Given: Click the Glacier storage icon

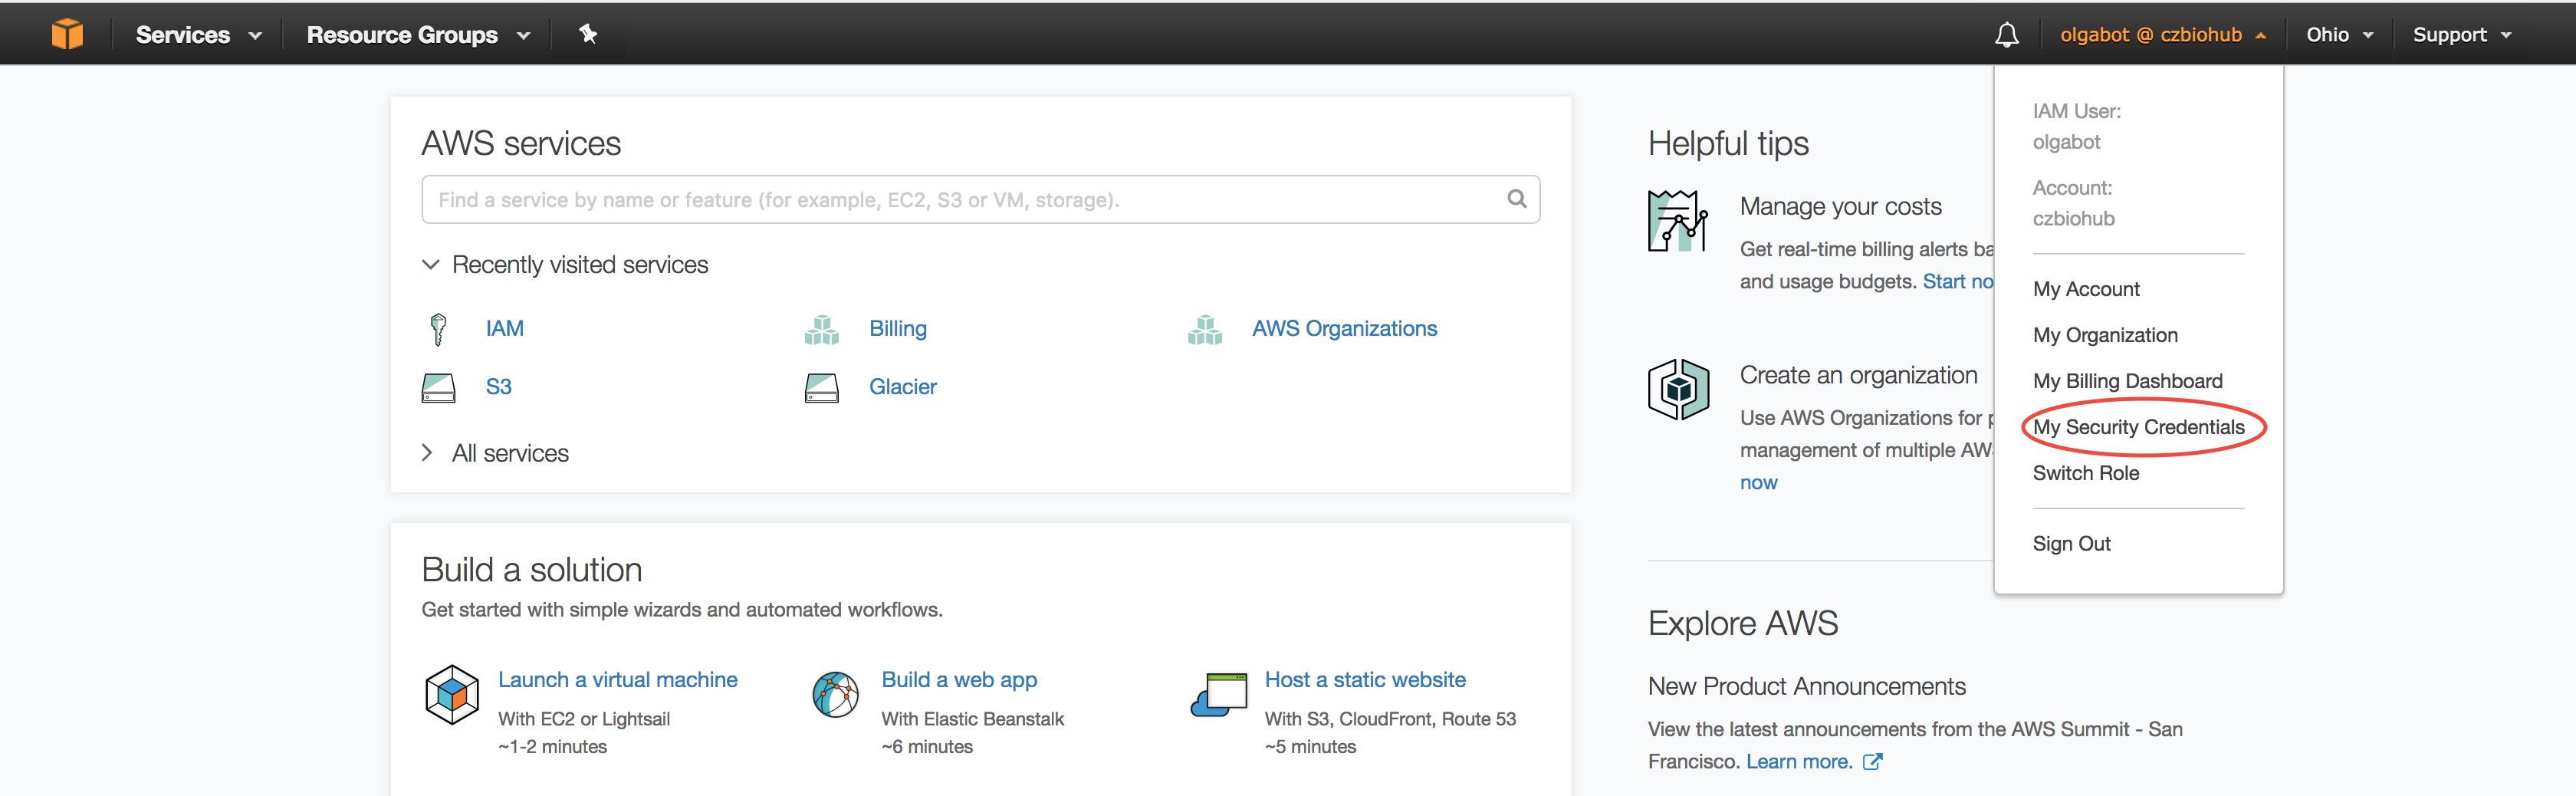Looking at the screenshot, I should click(x=821, y=387).
